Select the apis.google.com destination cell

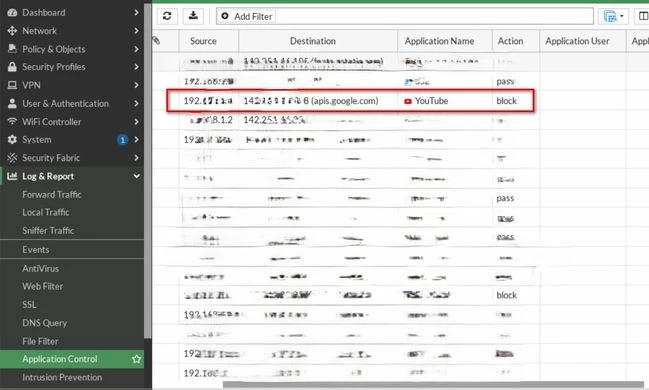point(311,101)
